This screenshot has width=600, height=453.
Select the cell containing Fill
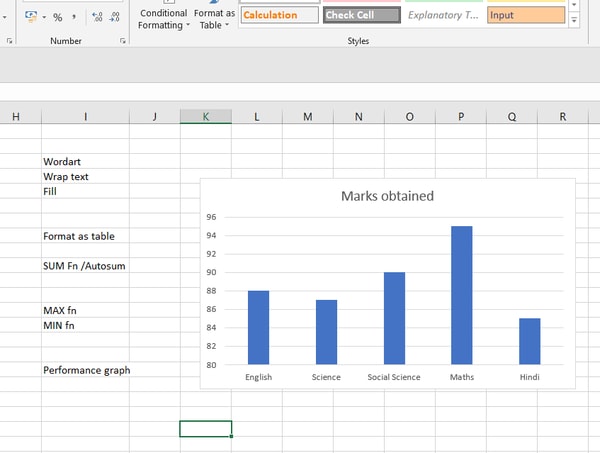pyautogui.click(x=85, y=191)
